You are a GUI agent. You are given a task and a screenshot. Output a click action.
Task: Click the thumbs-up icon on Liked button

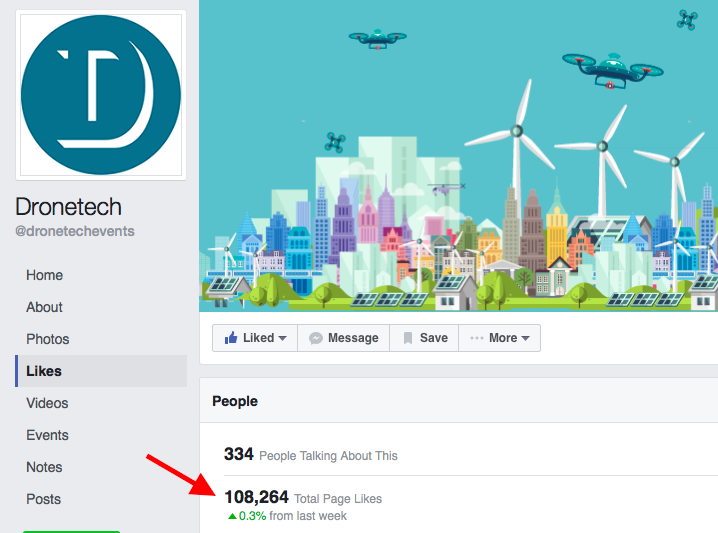[231, 338]
